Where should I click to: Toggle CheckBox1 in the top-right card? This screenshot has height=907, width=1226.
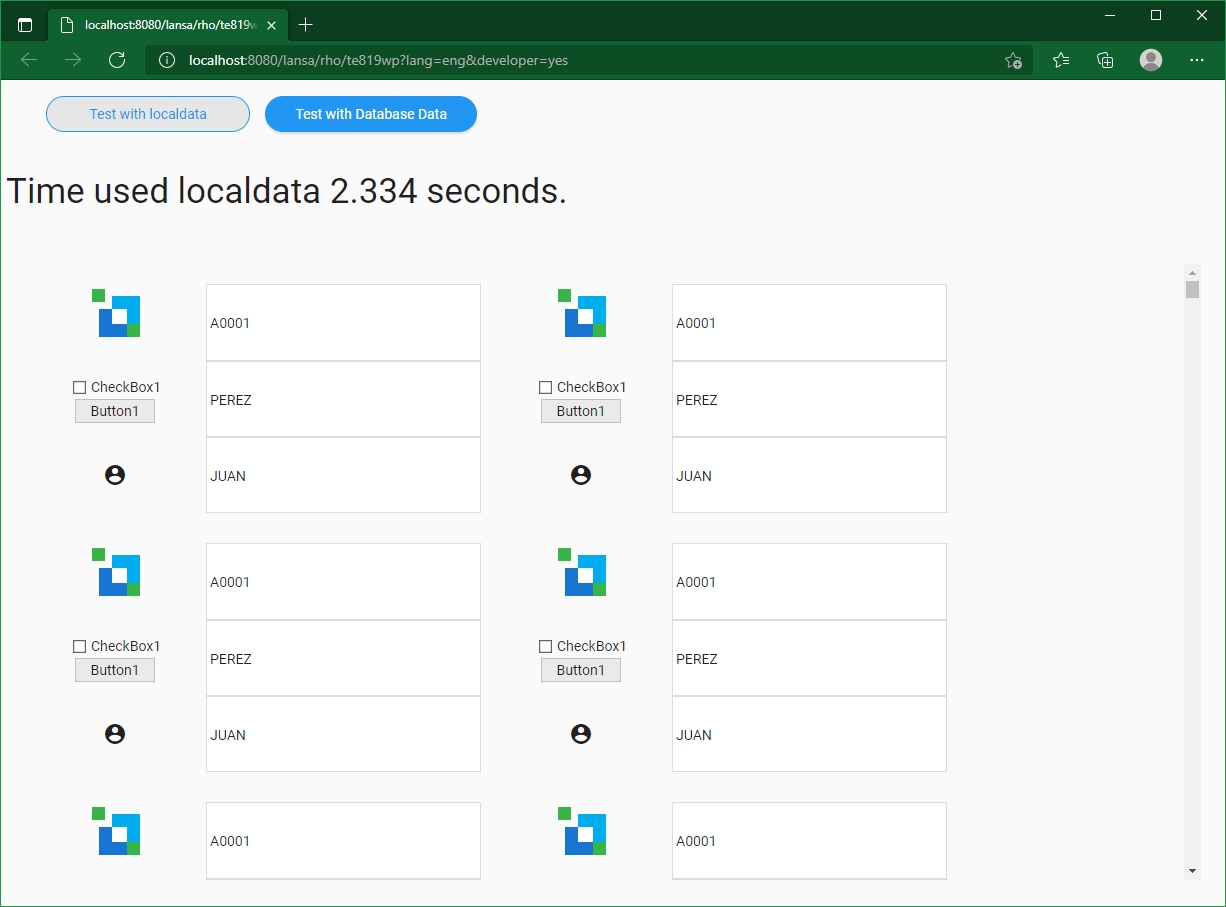[546, 387]
